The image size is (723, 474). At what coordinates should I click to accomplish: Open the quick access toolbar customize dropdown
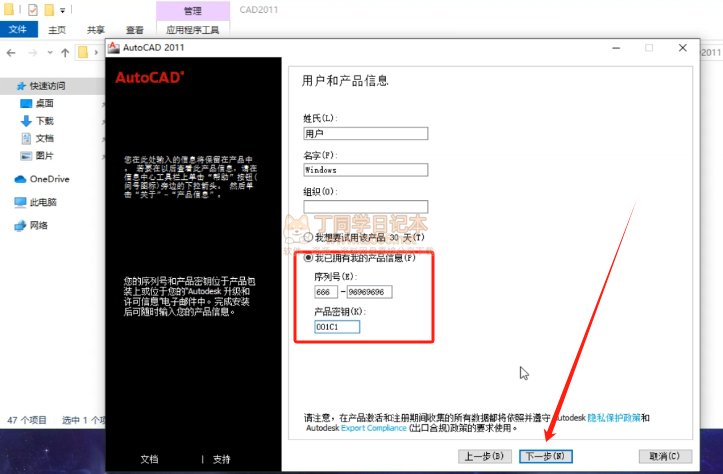point(63,10)
